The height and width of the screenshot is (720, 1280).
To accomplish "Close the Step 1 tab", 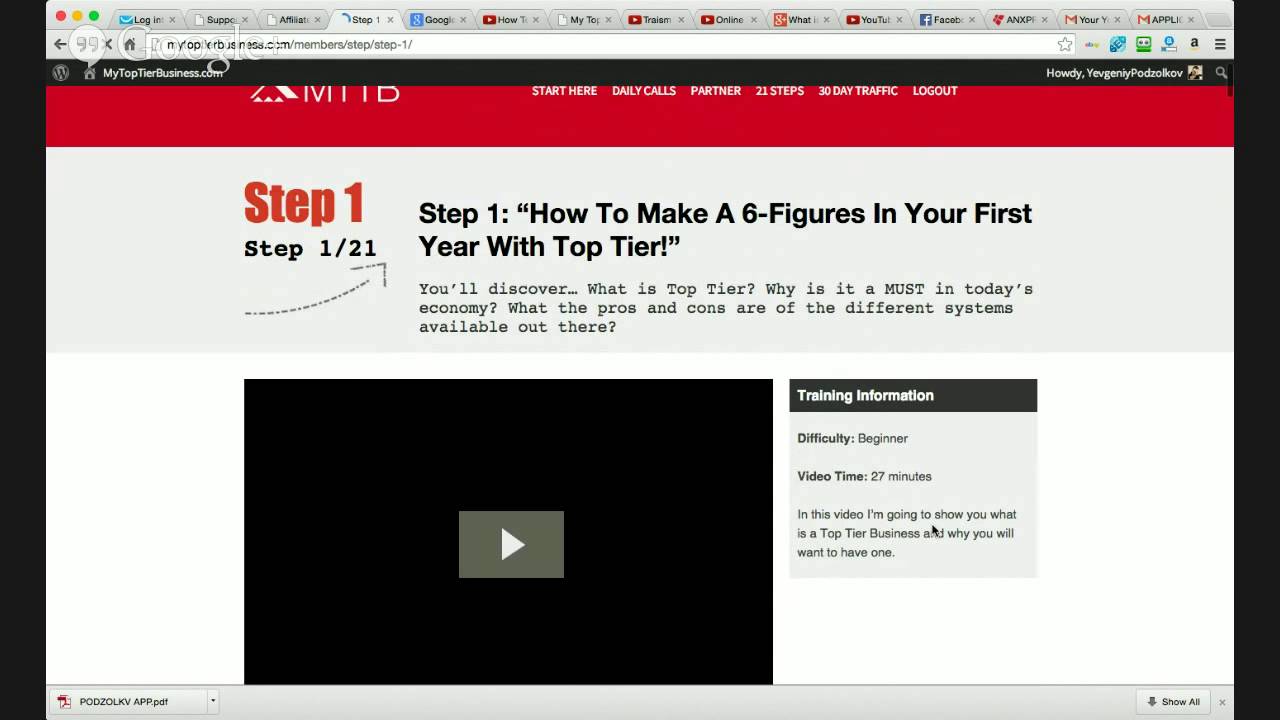I will coord(390,20).
